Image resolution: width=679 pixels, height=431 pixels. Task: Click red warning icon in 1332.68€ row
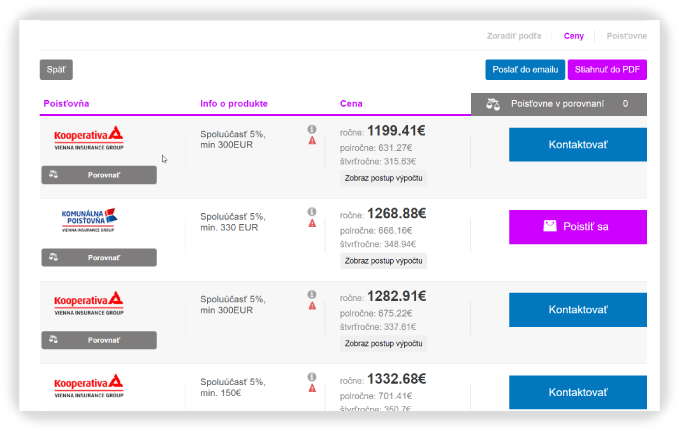tap(312, 388)
